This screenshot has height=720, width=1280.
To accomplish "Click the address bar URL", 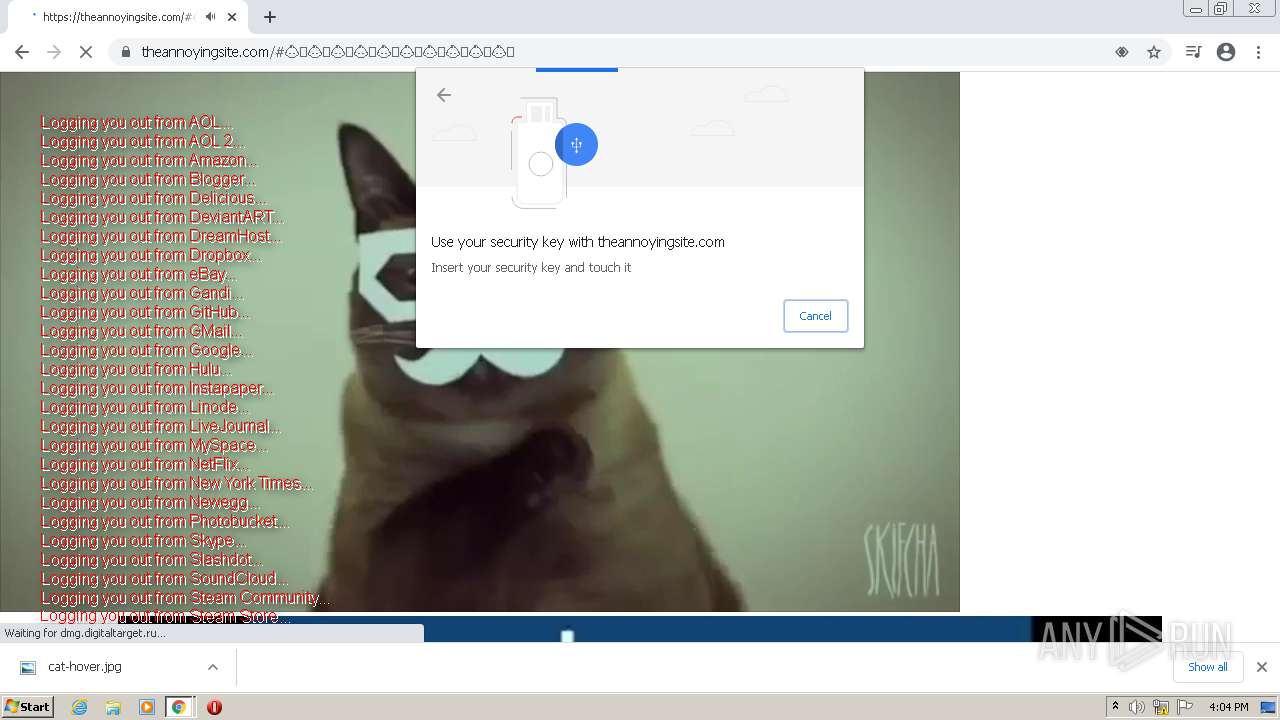I will [x=328, y=52].
